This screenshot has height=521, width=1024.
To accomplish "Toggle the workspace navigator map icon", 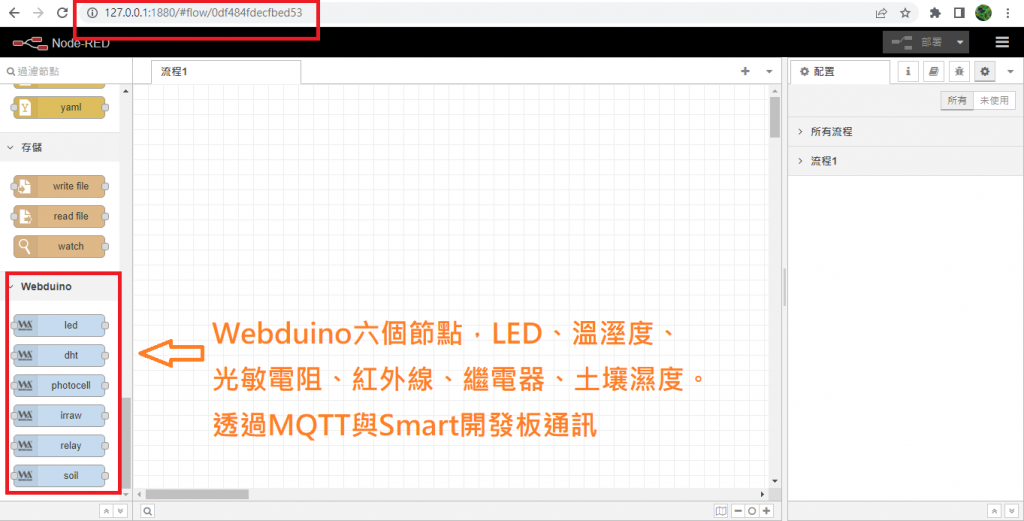I will click(720, 511).
